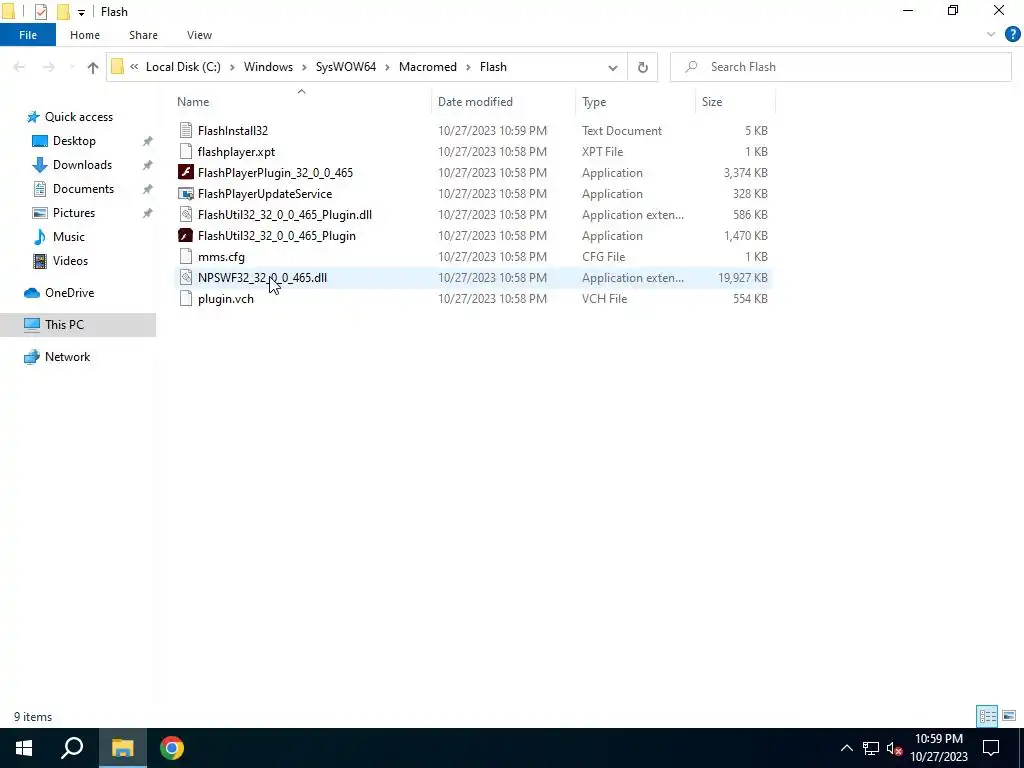This screenshot has height=768, width=1024.
Task: Select the flashplayer.xpt file icon
Action: (186, 152)
